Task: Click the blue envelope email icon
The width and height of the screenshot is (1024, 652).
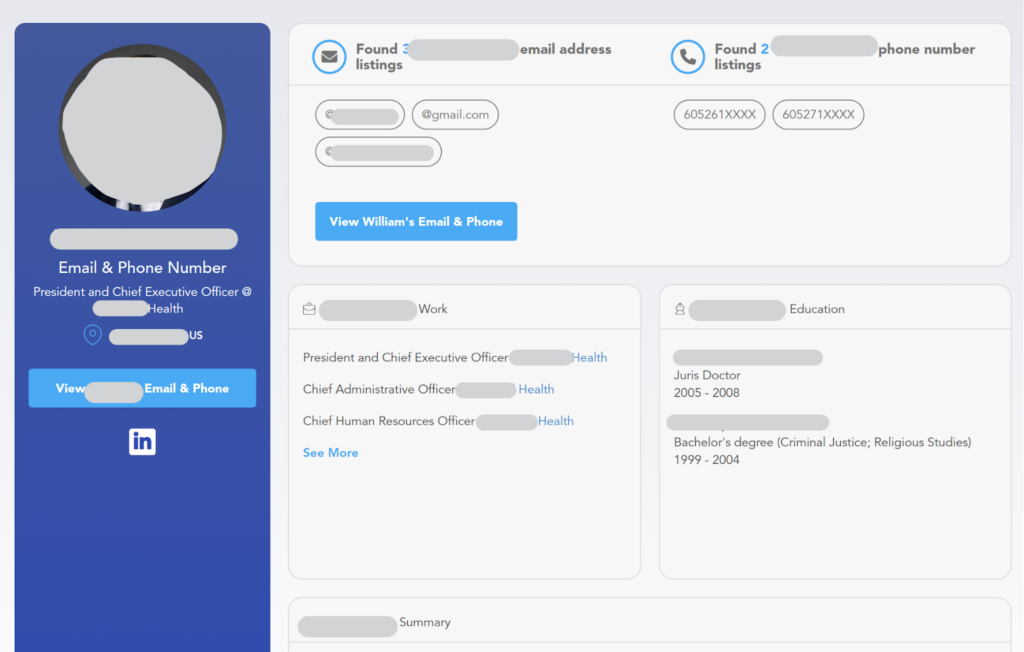Action: coord(329,56)
